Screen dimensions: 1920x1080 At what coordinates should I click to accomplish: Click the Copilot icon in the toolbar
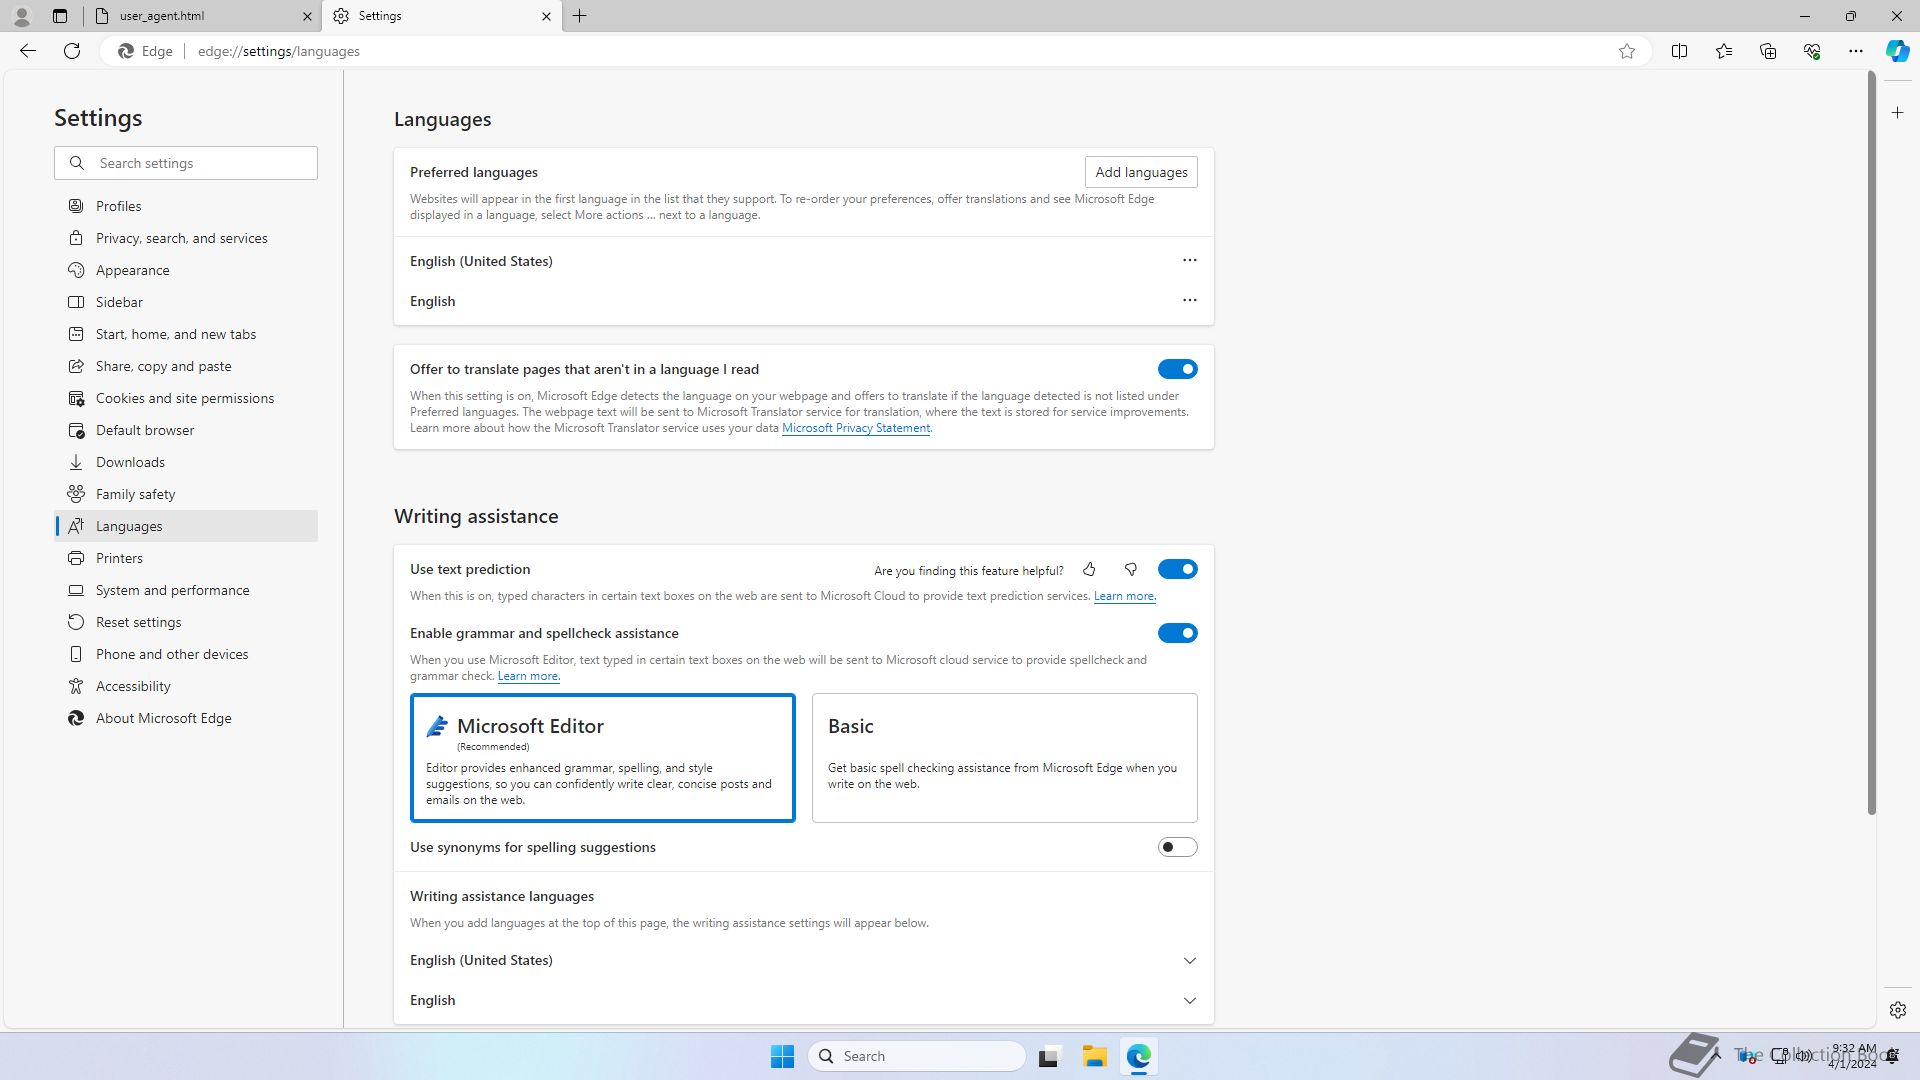coord(1897,51)
